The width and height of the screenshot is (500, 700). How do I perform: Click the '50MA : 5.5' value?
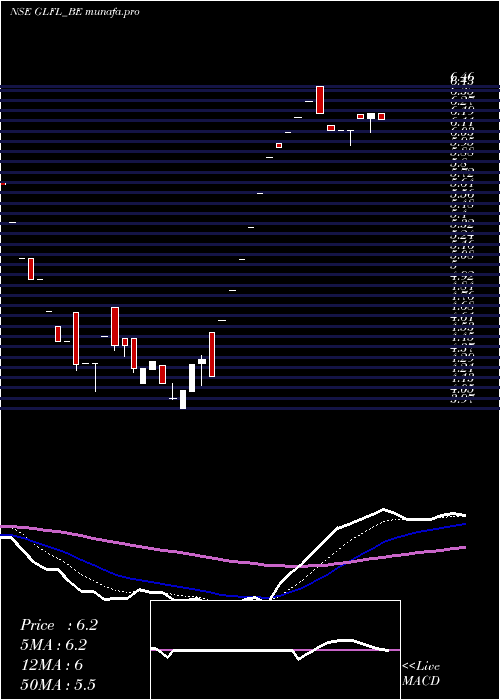58,685
